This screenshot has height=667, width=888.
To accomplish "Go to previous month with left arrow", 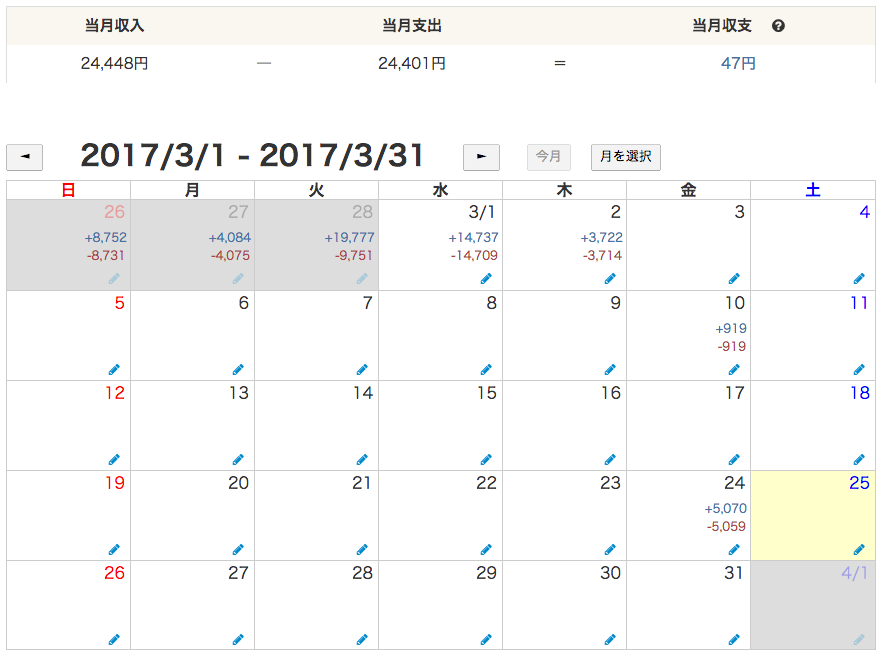I will click(24, 157).
